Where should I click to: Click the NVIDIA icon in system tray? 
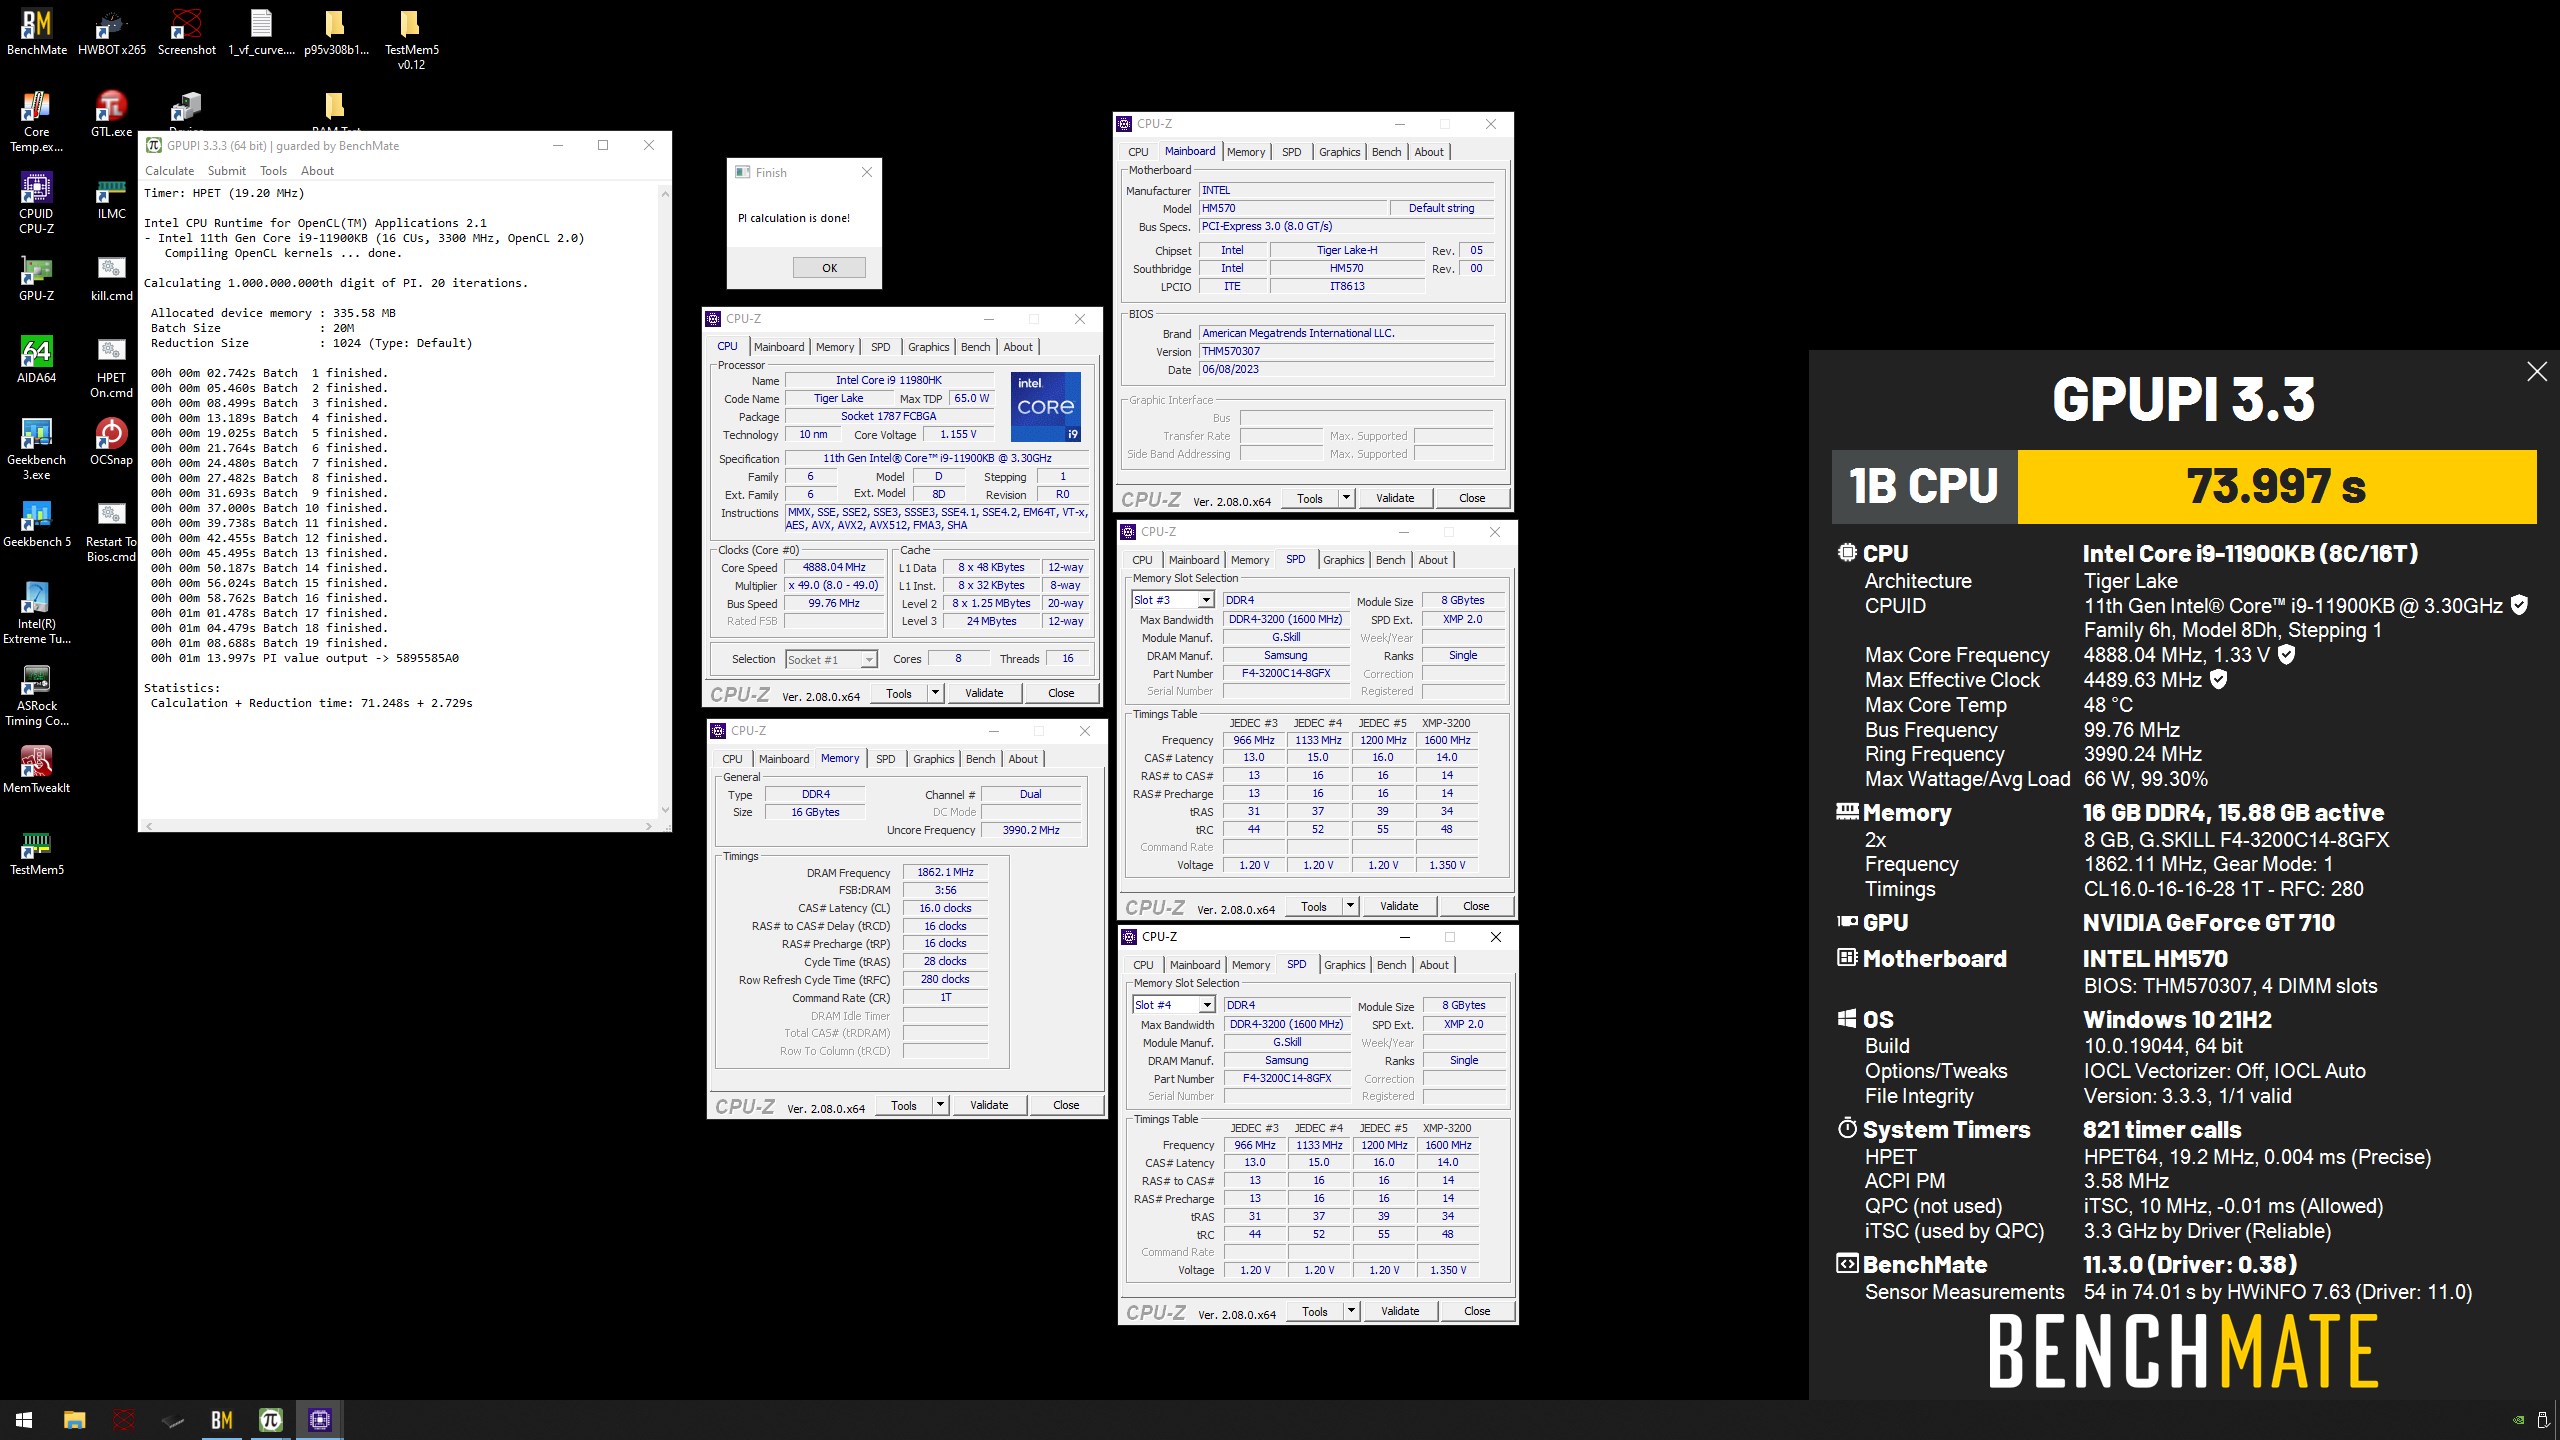click(2518, 1420)
